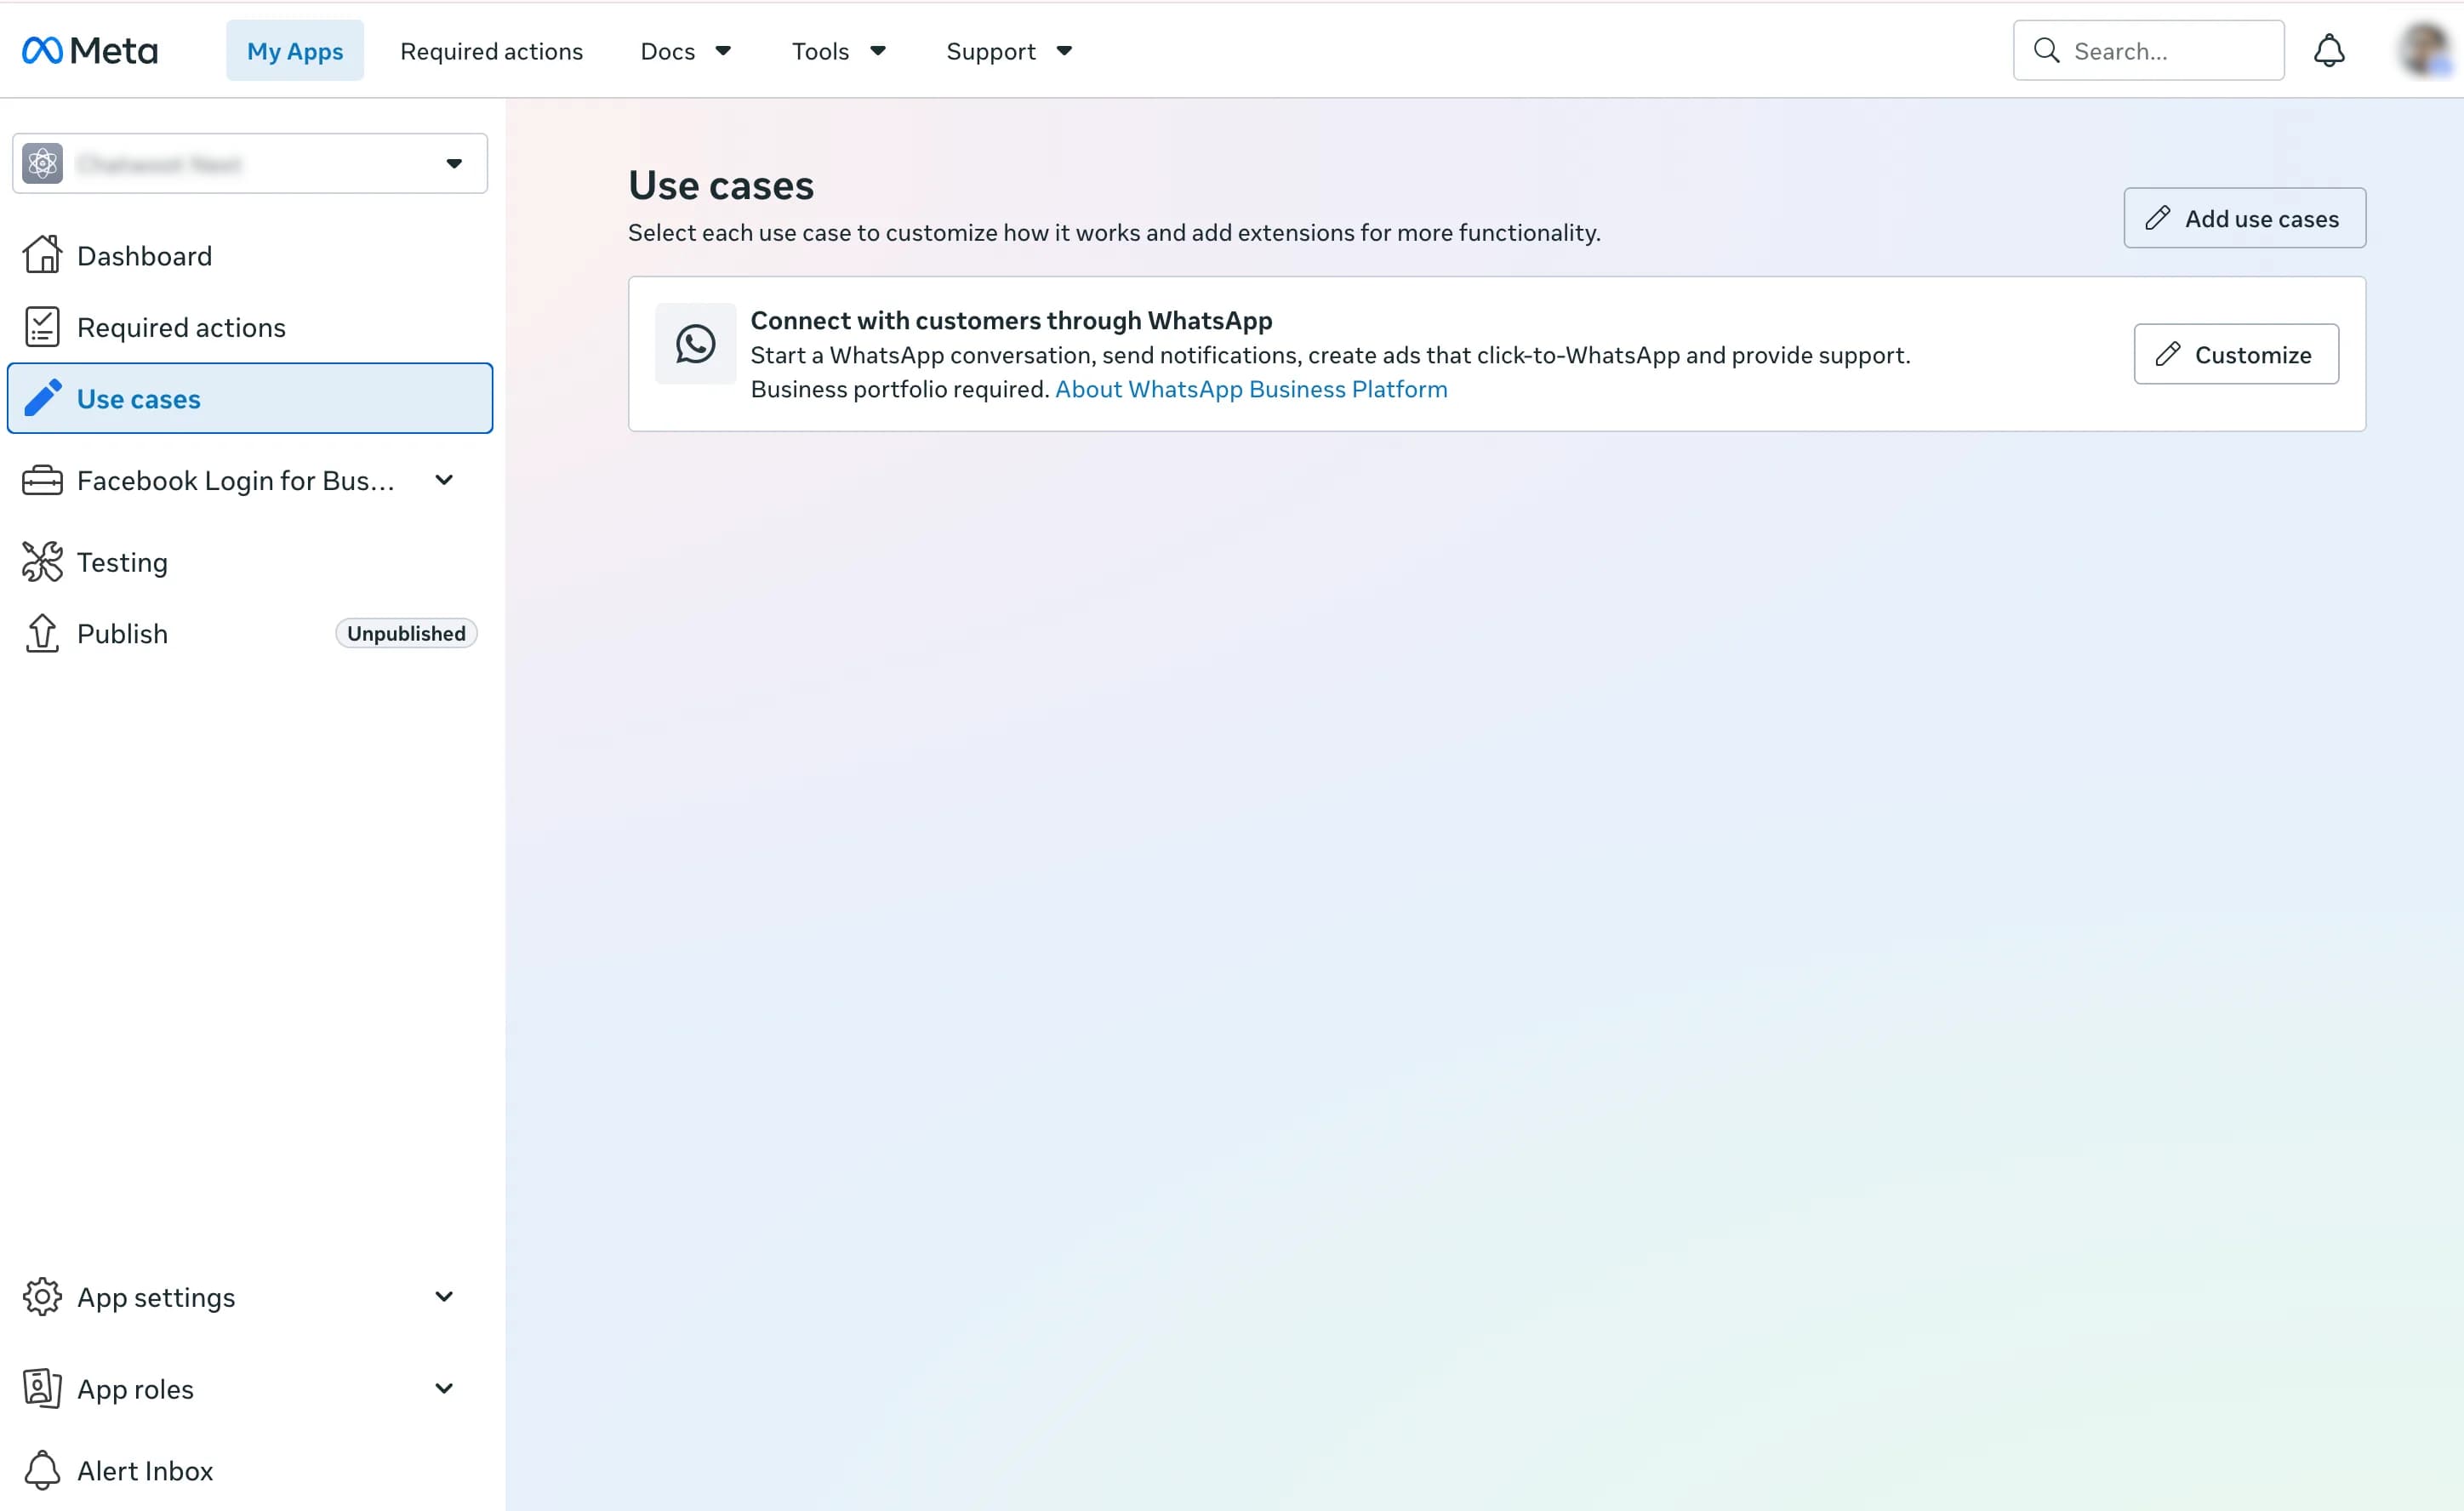Click the search magnifier icon
The width and height of the screenshot is (2464, 1511).
pyautogui.click(x=2046, y=50)
